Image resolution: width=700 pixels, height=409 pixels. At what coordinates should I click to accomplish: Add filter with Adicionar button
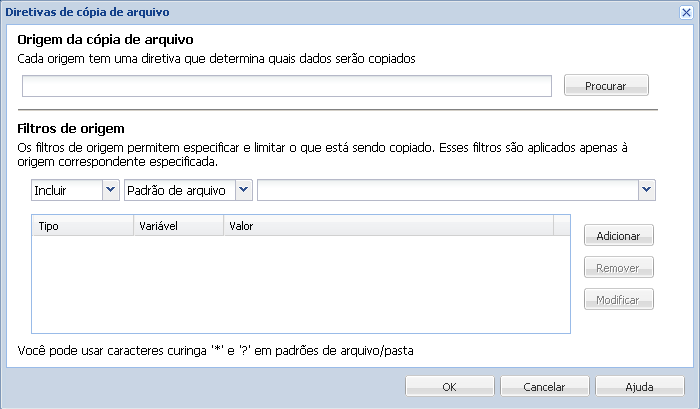click(x=619, y=236)
